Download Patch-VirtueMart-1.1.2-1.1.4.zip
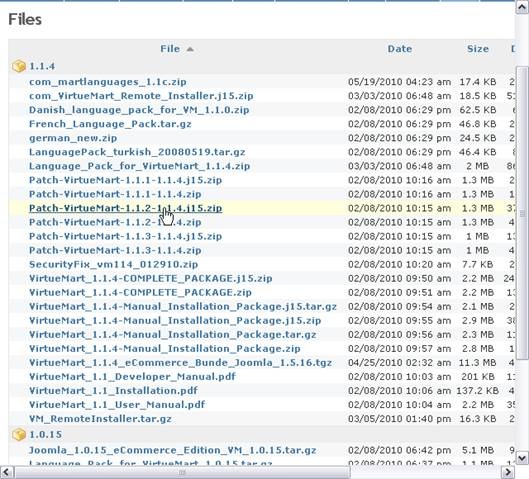529x479 pixels. tap(115, 222)
